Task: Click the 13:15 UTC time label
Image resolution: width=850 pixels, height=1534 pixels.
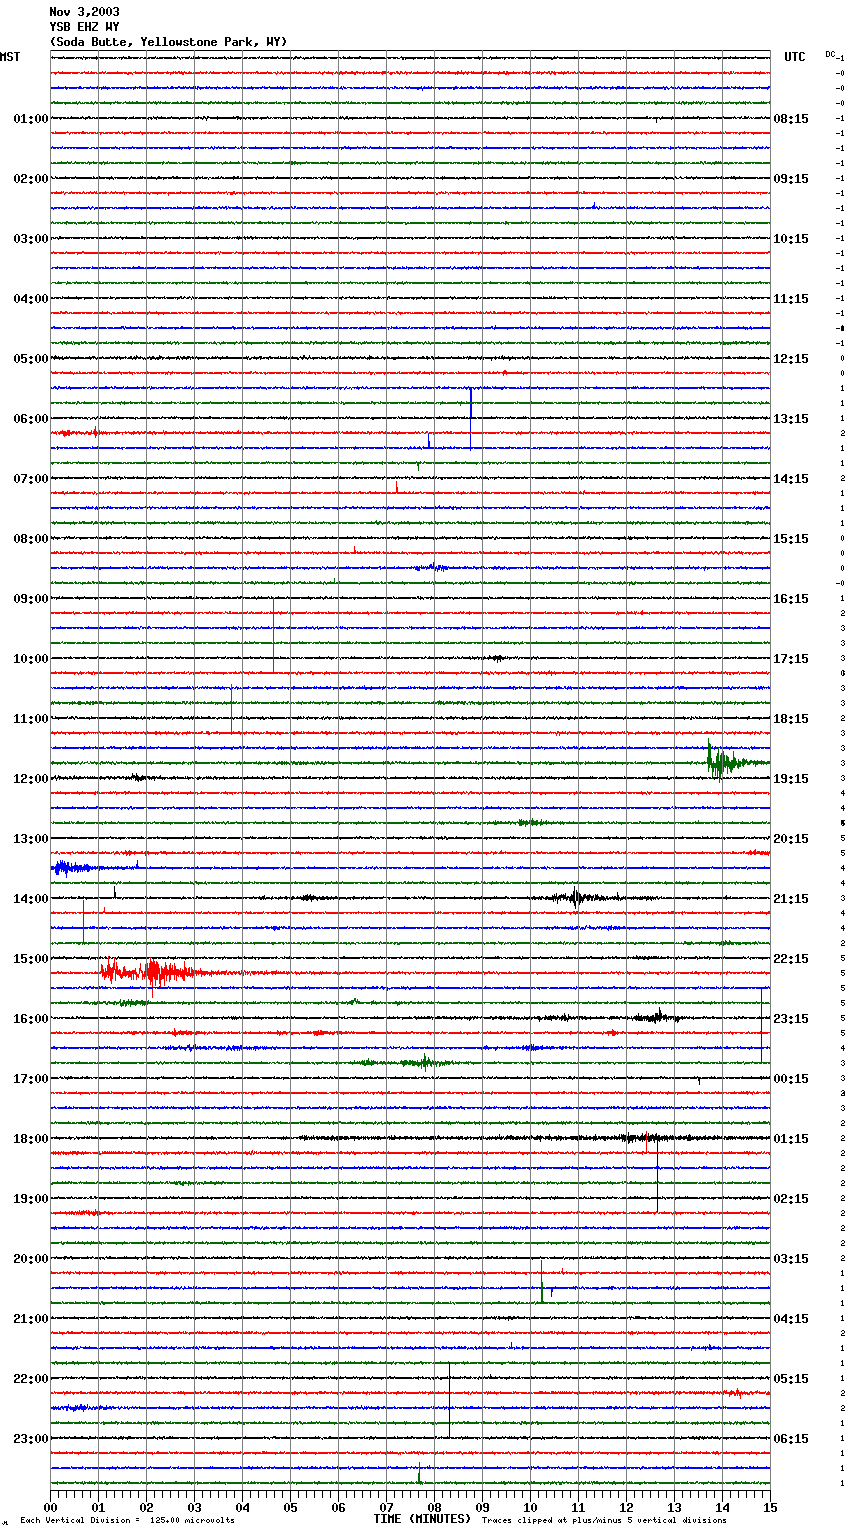Action: click(791, 419)
